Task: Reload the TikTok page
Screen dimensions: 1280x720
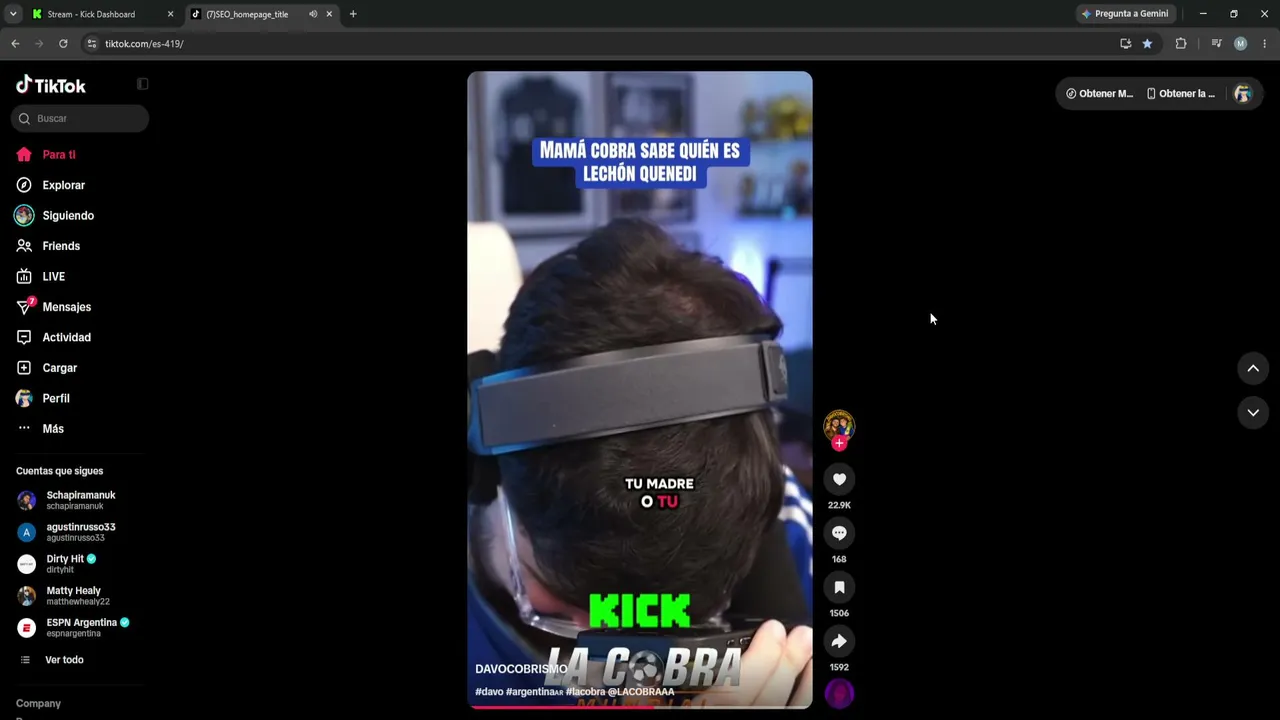Action: pyautogui.click(x=63, y=44)
